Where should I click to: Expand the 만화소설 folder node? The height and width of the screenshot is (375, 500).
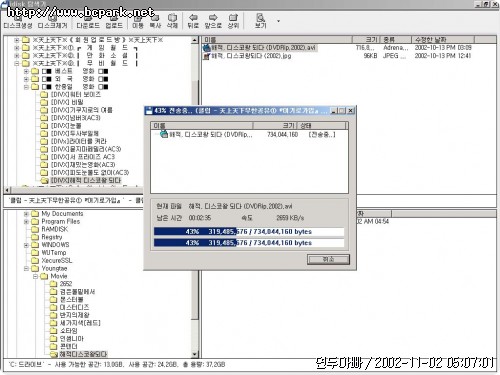(x=17, y=55)
